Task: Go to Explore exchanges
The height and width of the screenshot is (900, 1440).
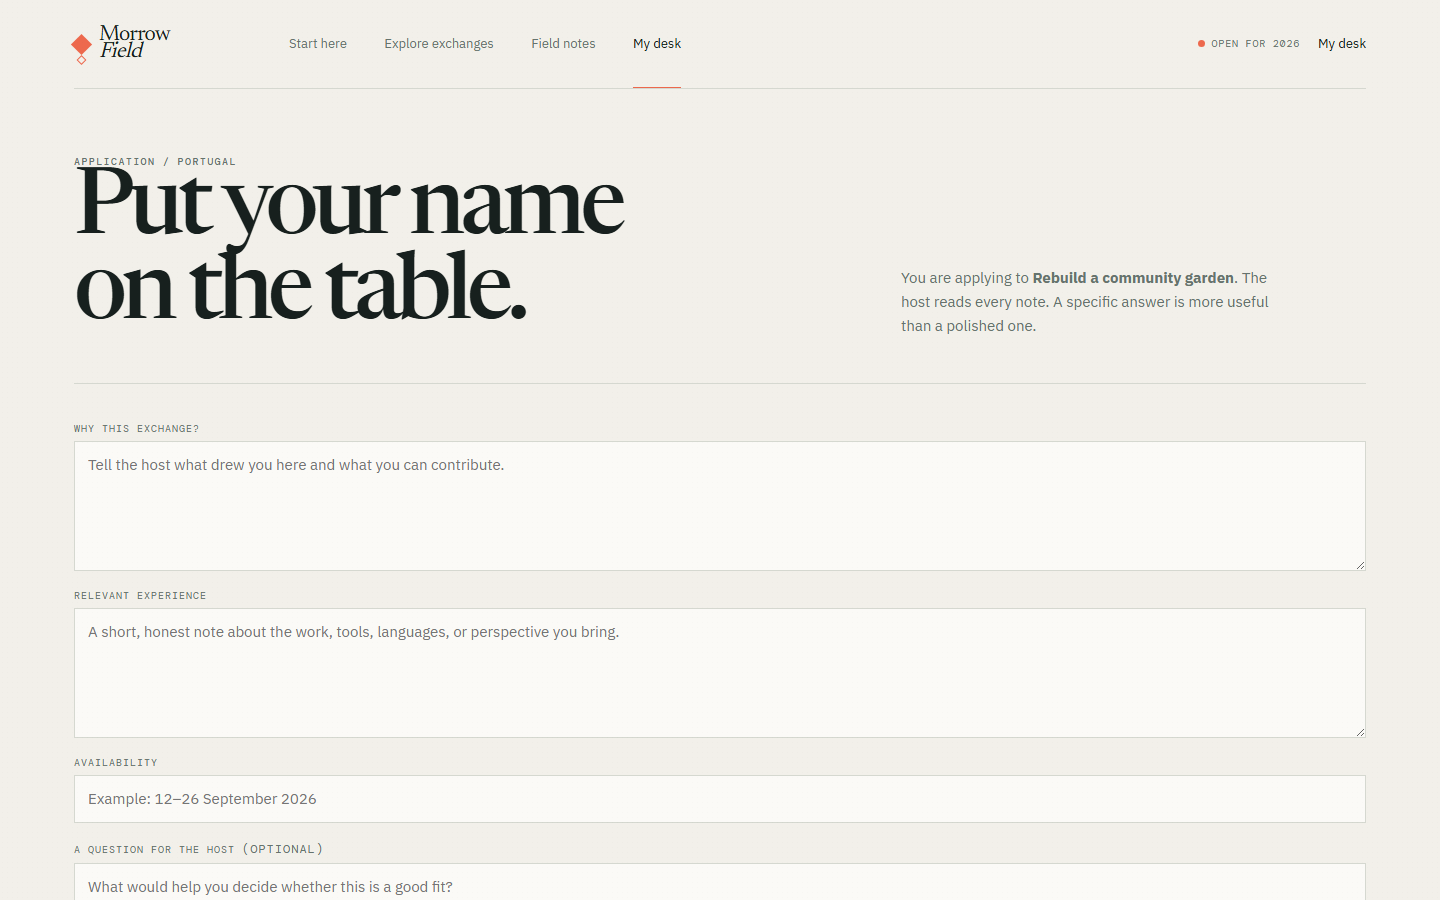Action: coord(439,44)
